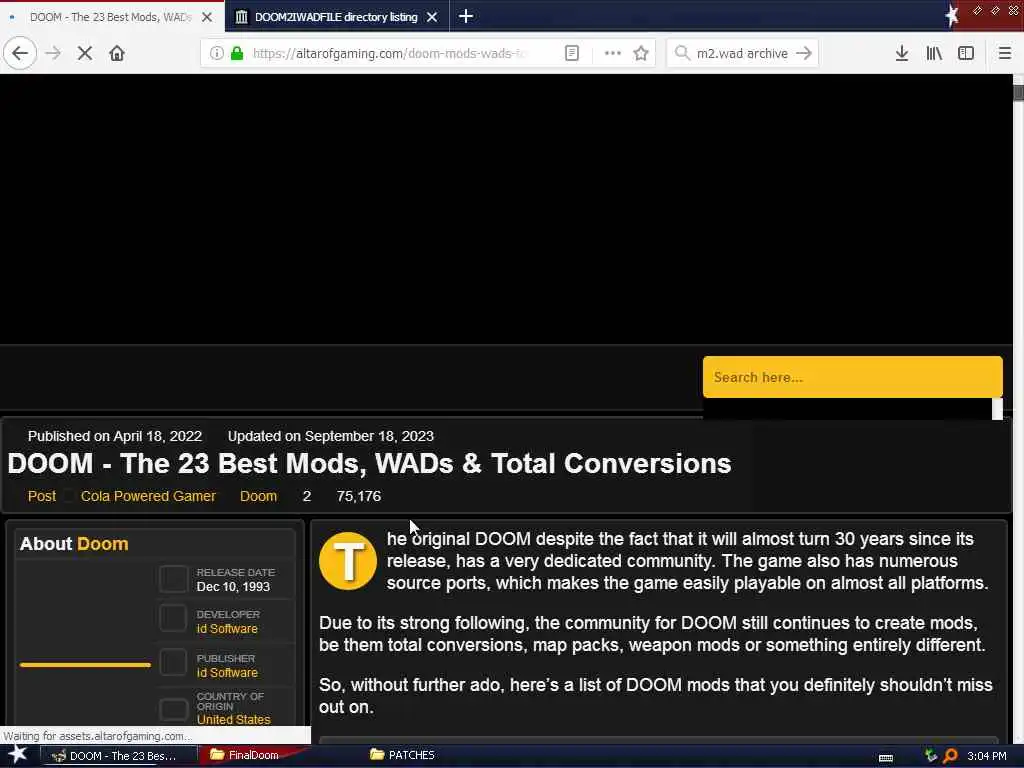
Task: Close the DOOM 23 Best Mods tab
Action: tap(207, 17)
